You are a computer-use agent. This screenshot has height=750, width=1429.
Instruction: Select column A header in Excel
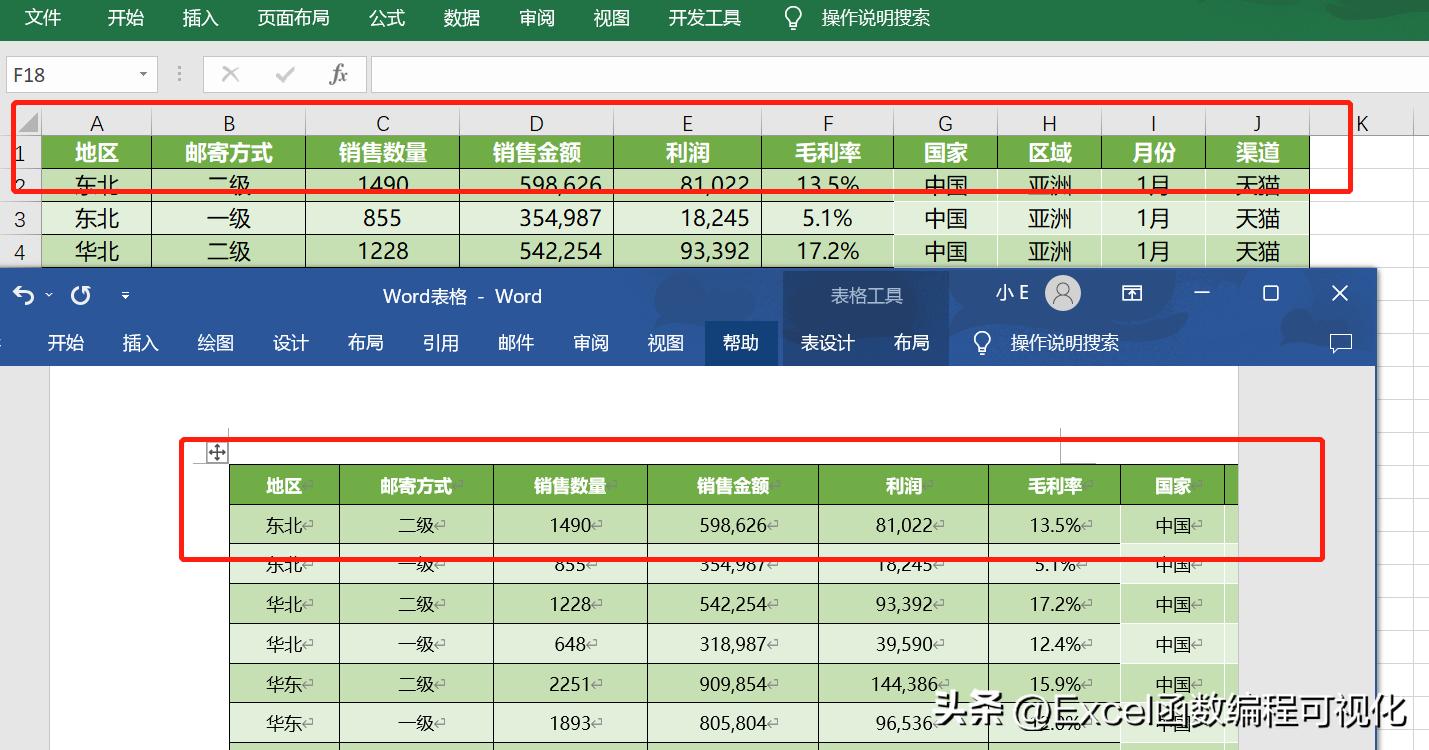point(96,120)
